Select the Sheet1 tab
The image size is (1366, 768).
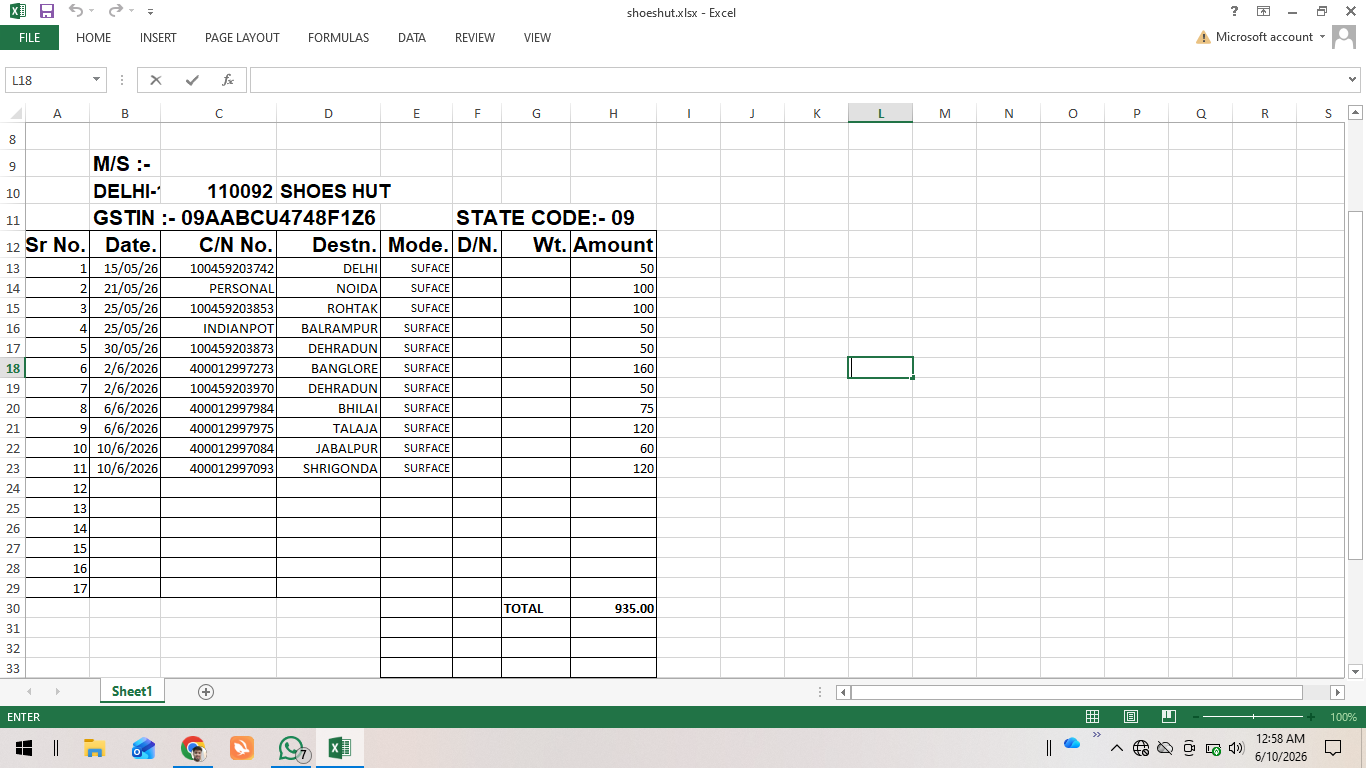click(132, 691)
